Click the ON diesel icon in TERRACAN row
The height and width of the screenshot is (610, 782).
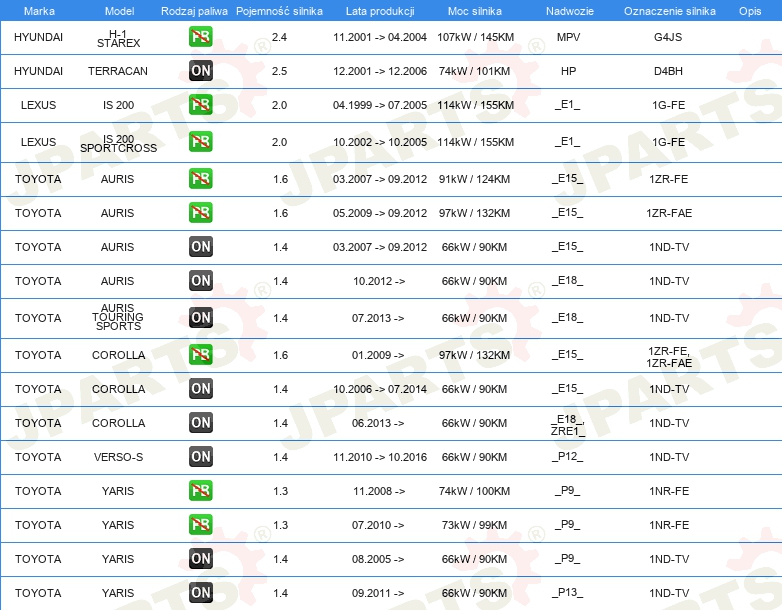(200, 70)
